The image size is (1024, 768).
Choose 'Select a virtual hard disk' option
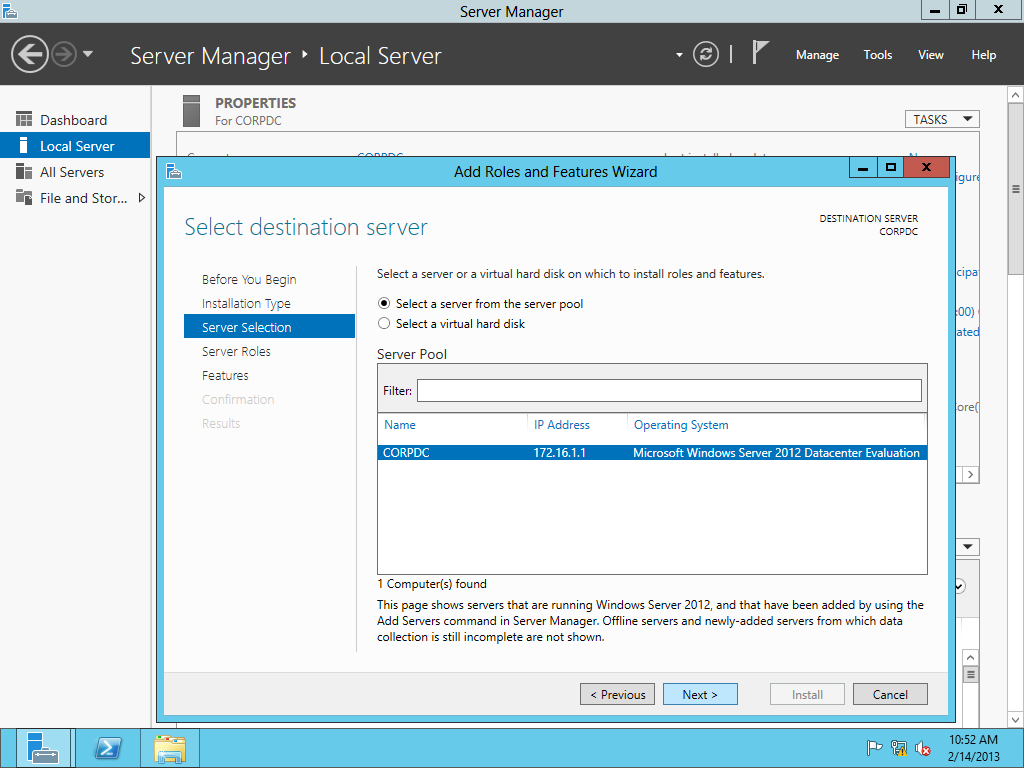click(x=384, y=324)
